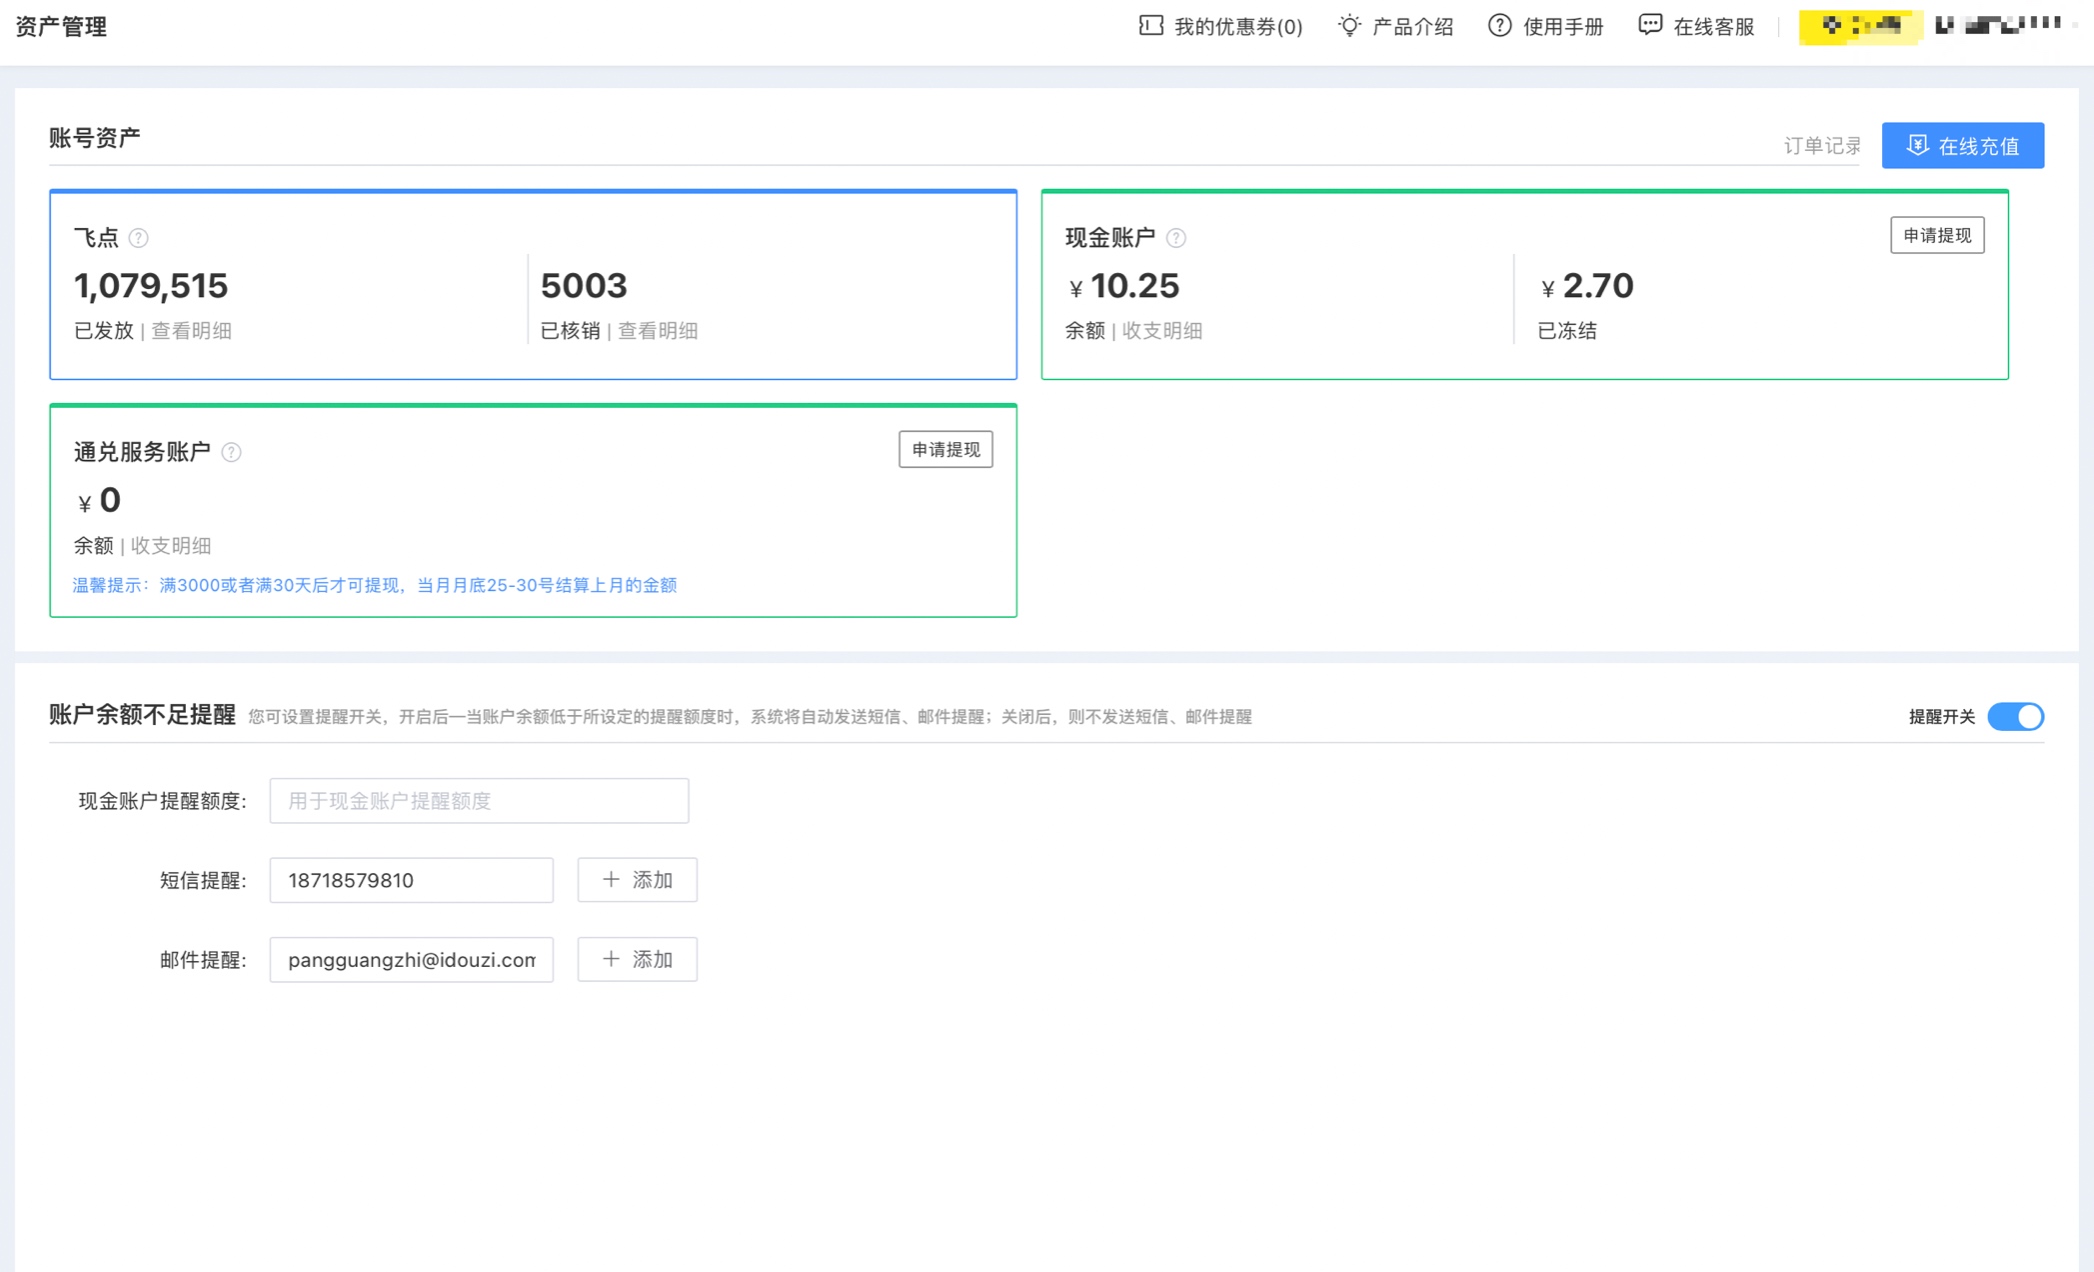Toggle the 提醒开关 reminder switch
Viewport: 2094px width, 1272px height.
[2015, 716]
